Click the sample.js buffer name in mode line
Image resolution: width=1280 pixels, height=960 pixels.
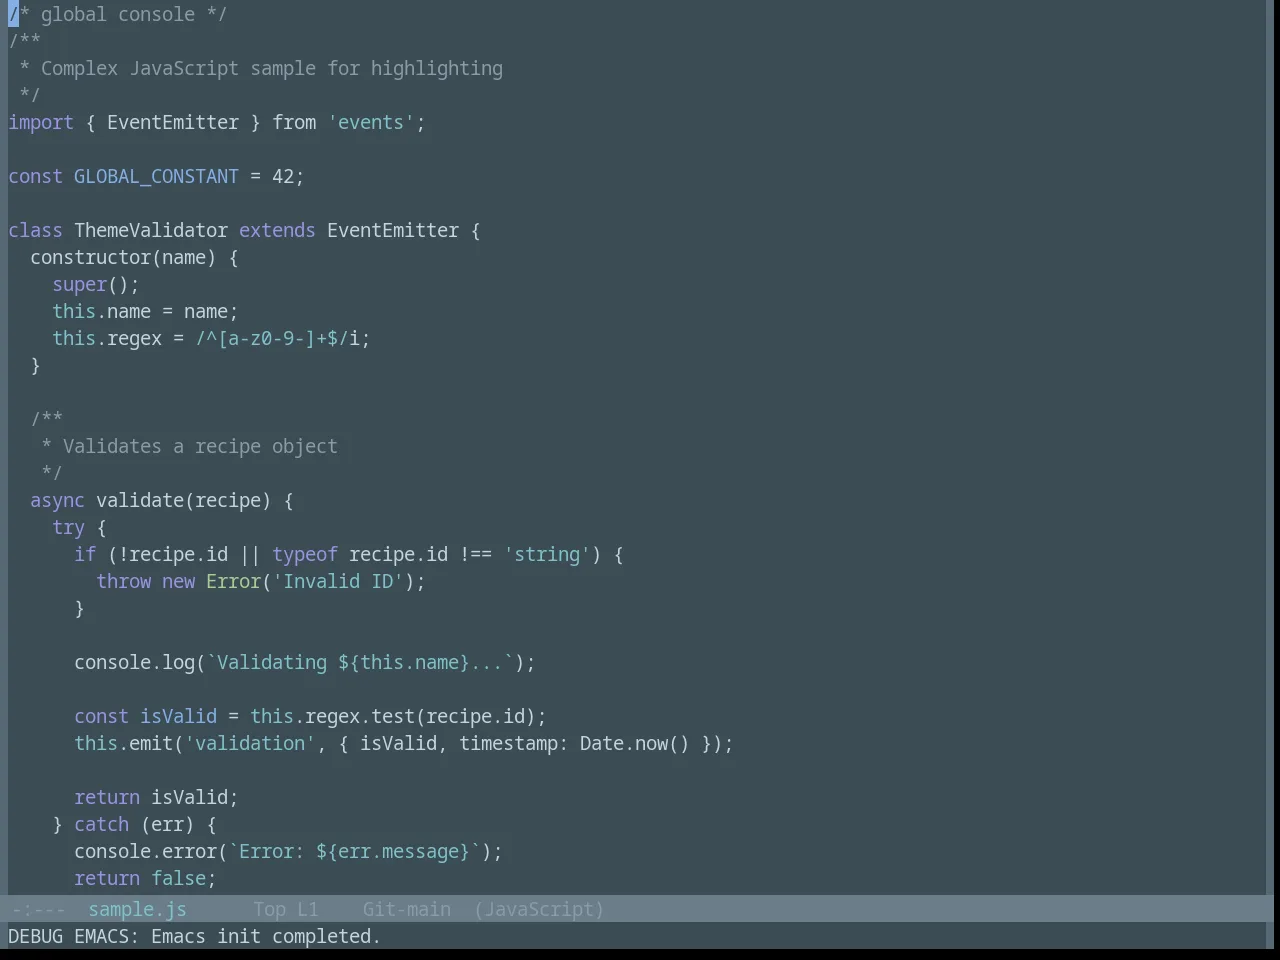tap(137, 909)
